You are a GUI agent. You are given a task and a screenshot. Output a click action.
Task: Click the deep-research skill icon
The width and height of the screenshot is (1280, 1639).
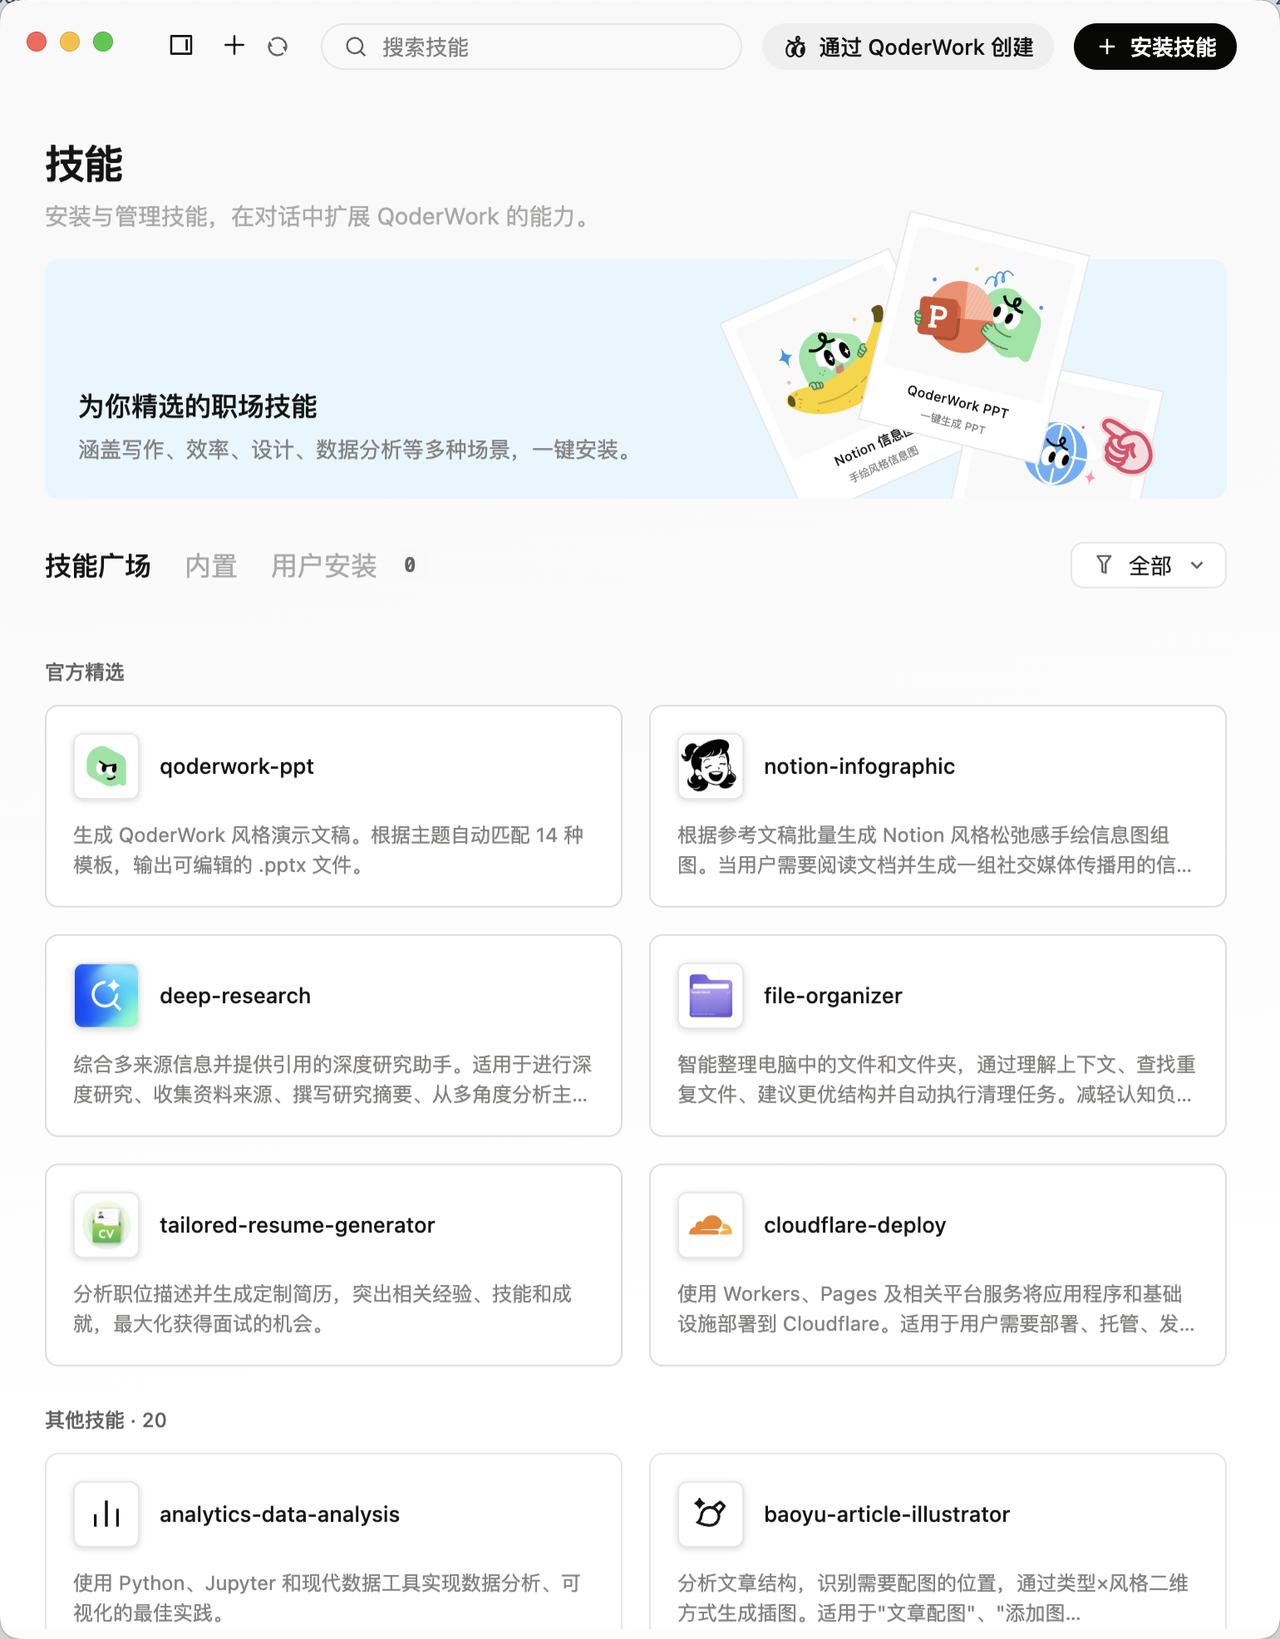tap(106, 996)
